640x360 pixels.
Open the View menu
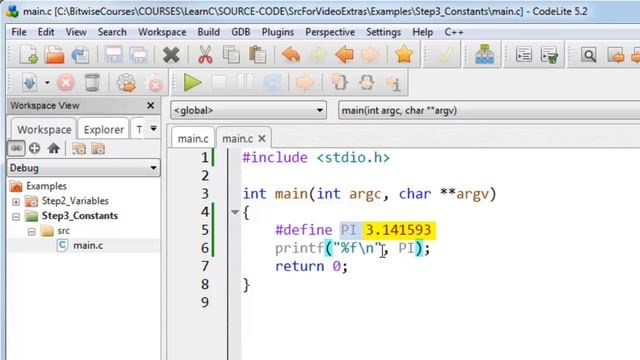[76, 32]
